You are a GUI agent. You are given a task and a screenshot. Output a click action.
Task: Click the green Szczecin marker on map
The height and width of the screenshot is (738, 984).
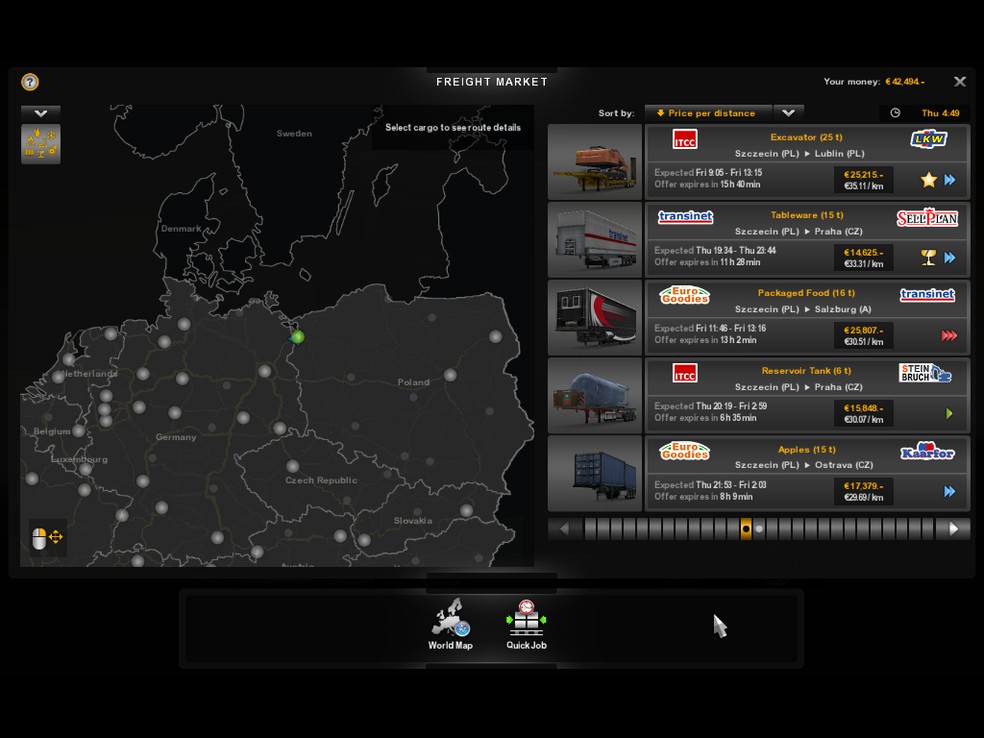(x=297, y=337)
